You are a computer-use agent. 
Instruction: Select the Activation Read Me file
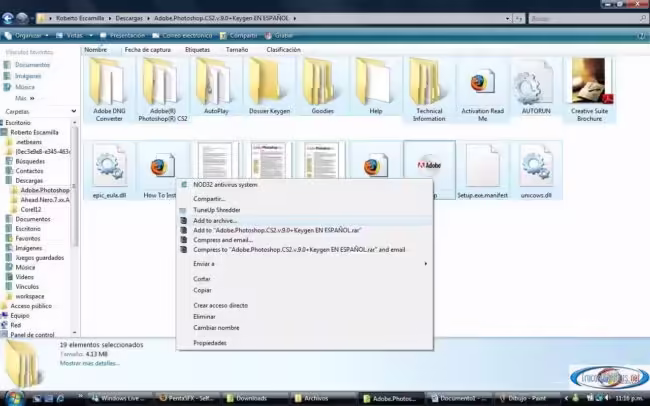pyautogui.click(x=483, y=90)
